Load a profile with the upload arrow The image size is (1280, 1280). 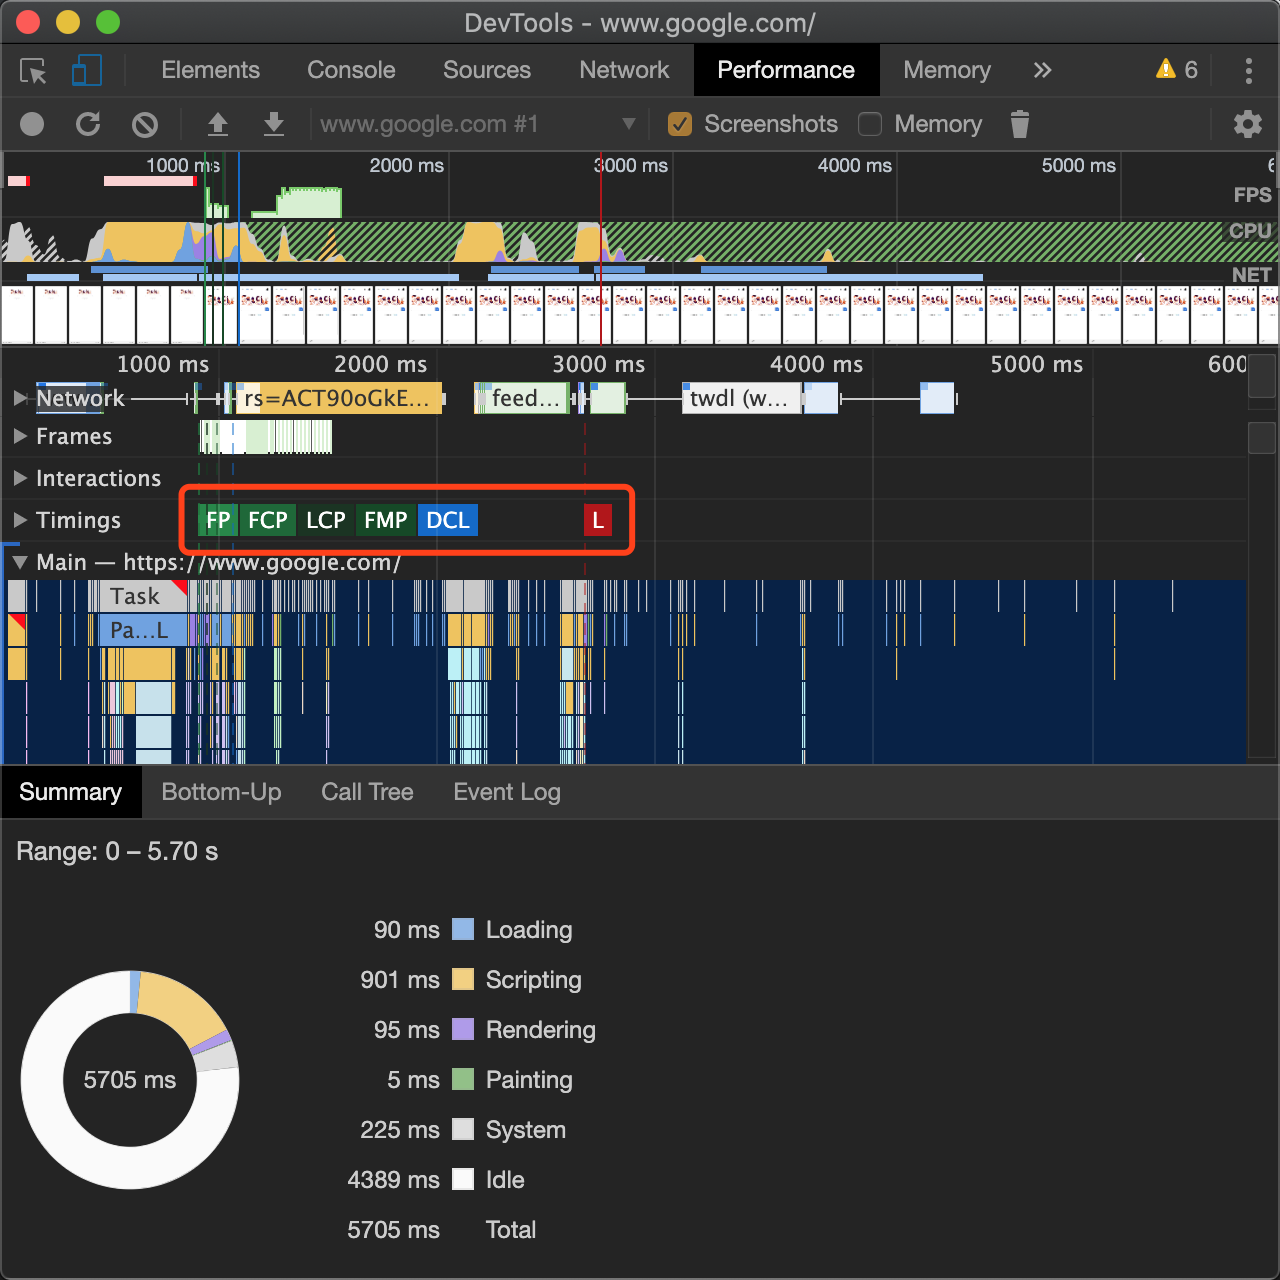click(217, 124)
